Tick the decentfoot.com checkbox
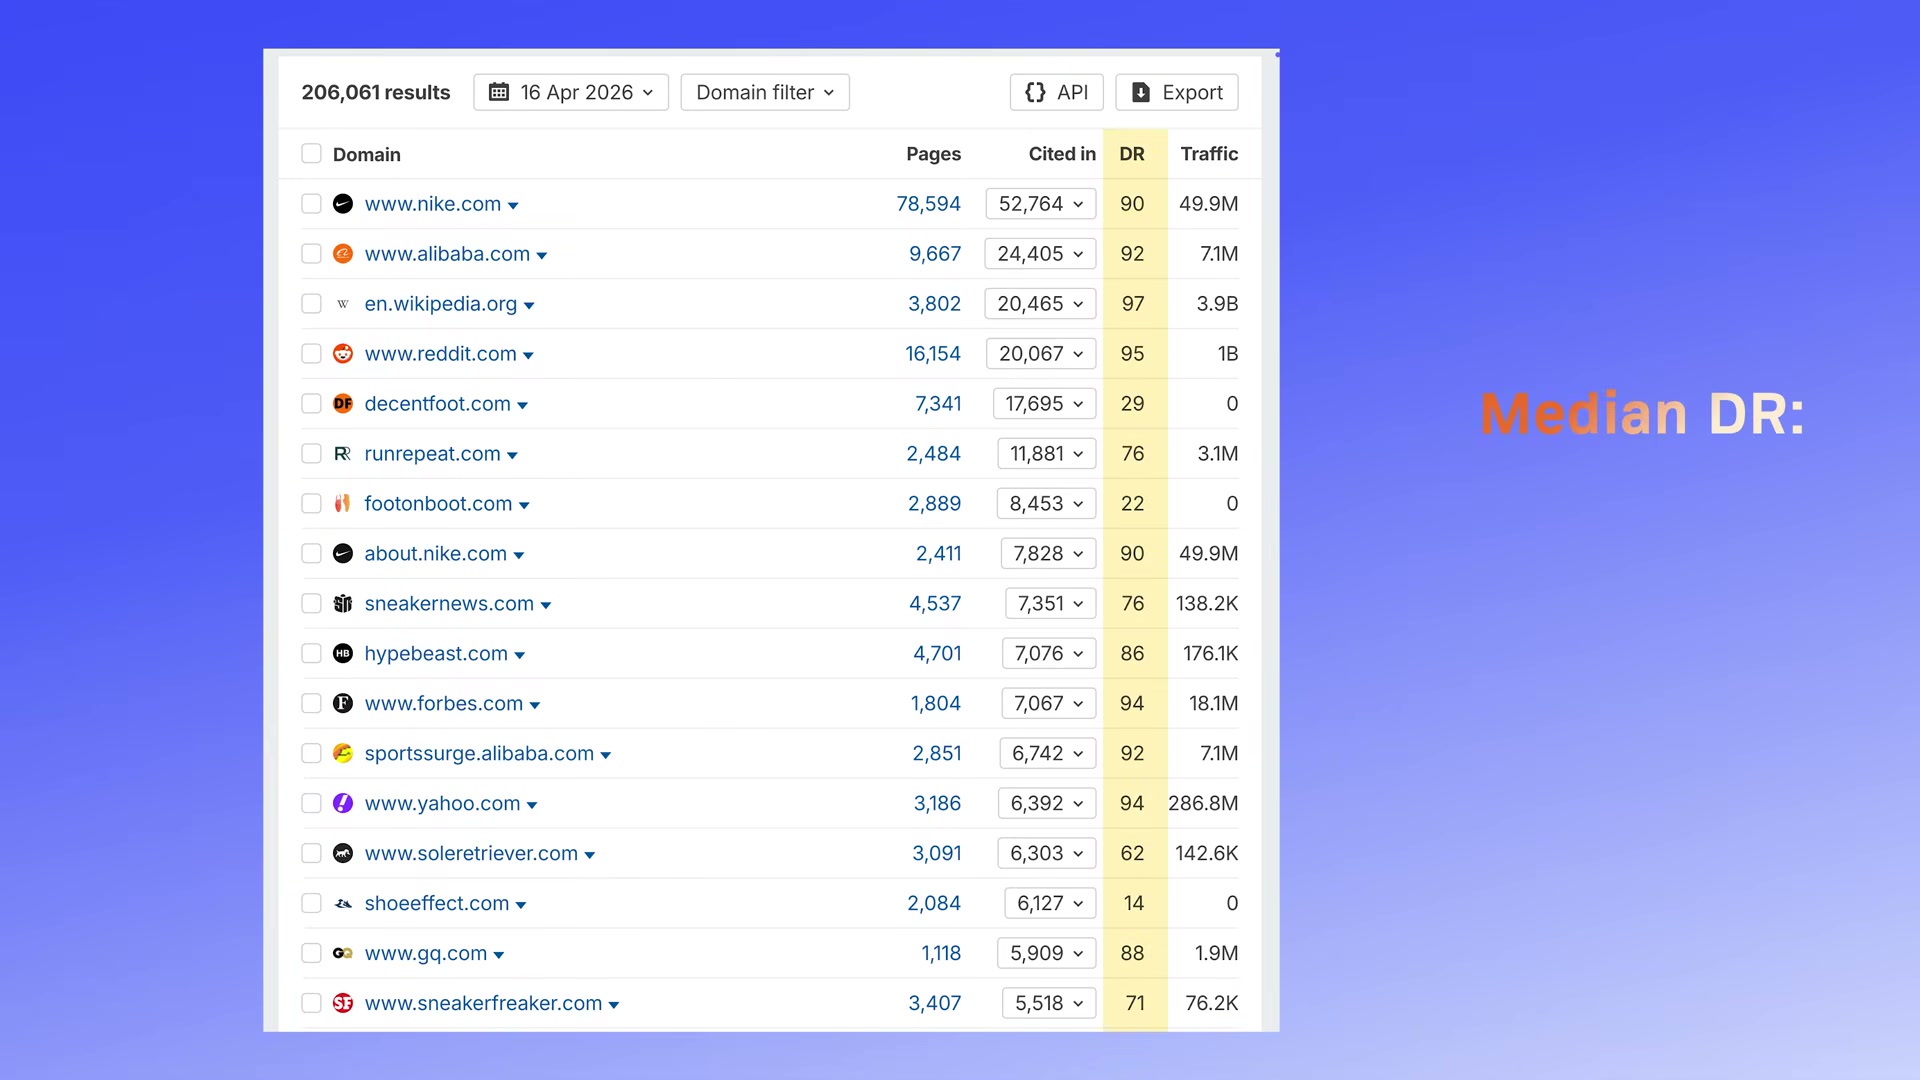Screen dimensions: 1920x1080 tap(312, 404)
